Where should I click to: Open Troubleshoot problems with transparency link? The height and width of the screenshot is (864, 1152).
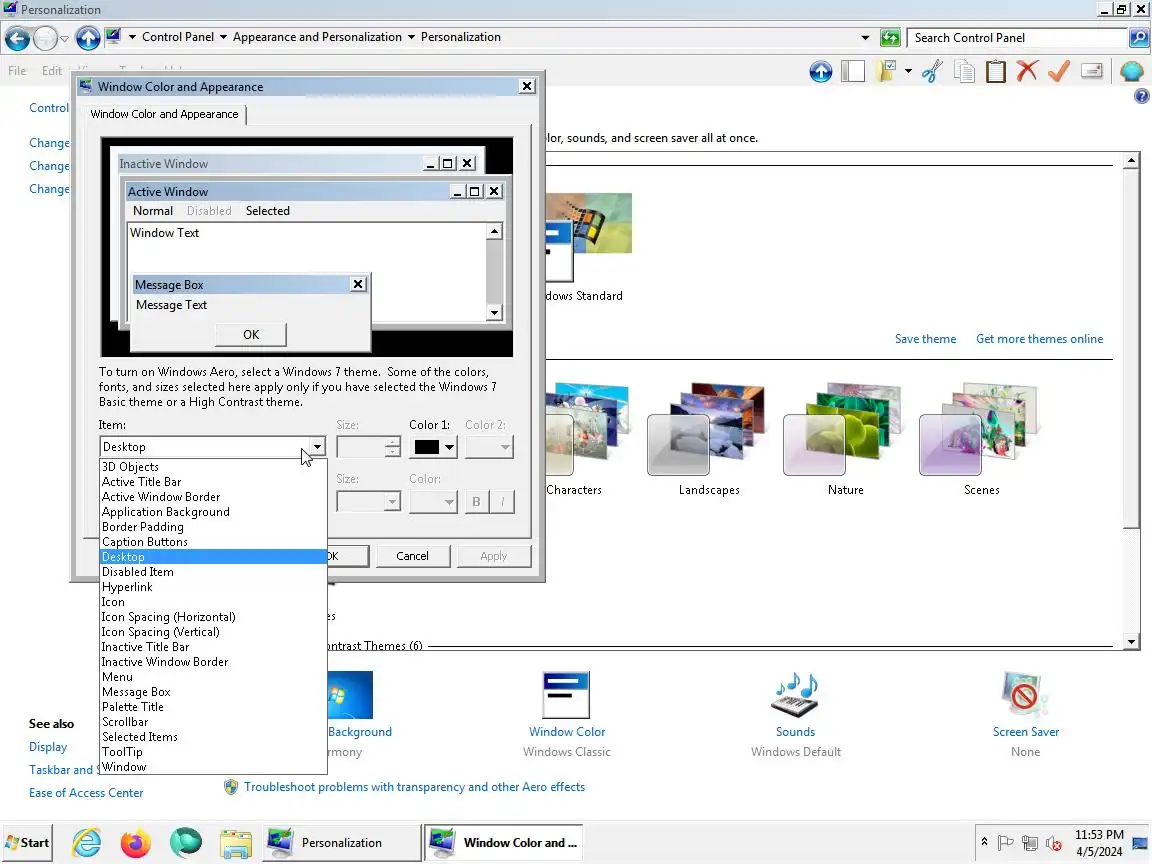414,787
